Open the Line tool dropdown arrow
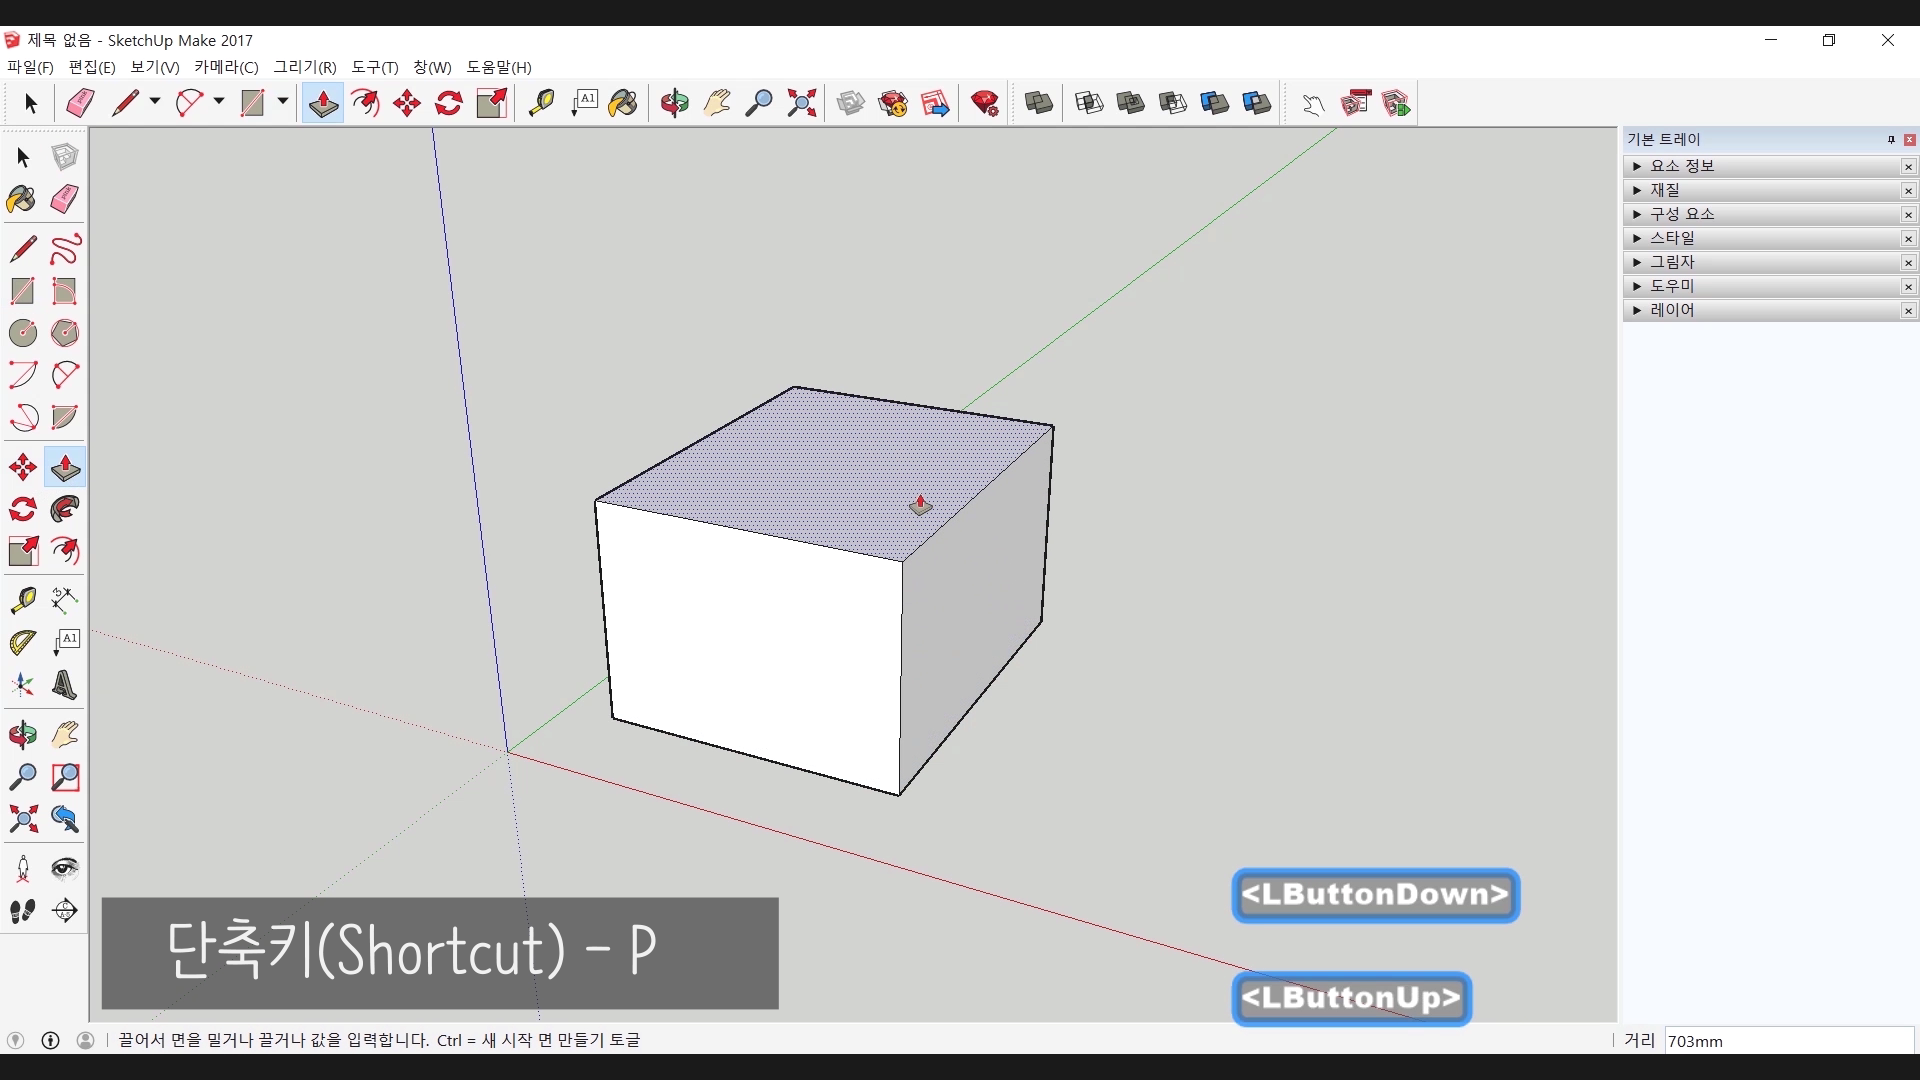 pyautogui.click(x=155, y=102)
